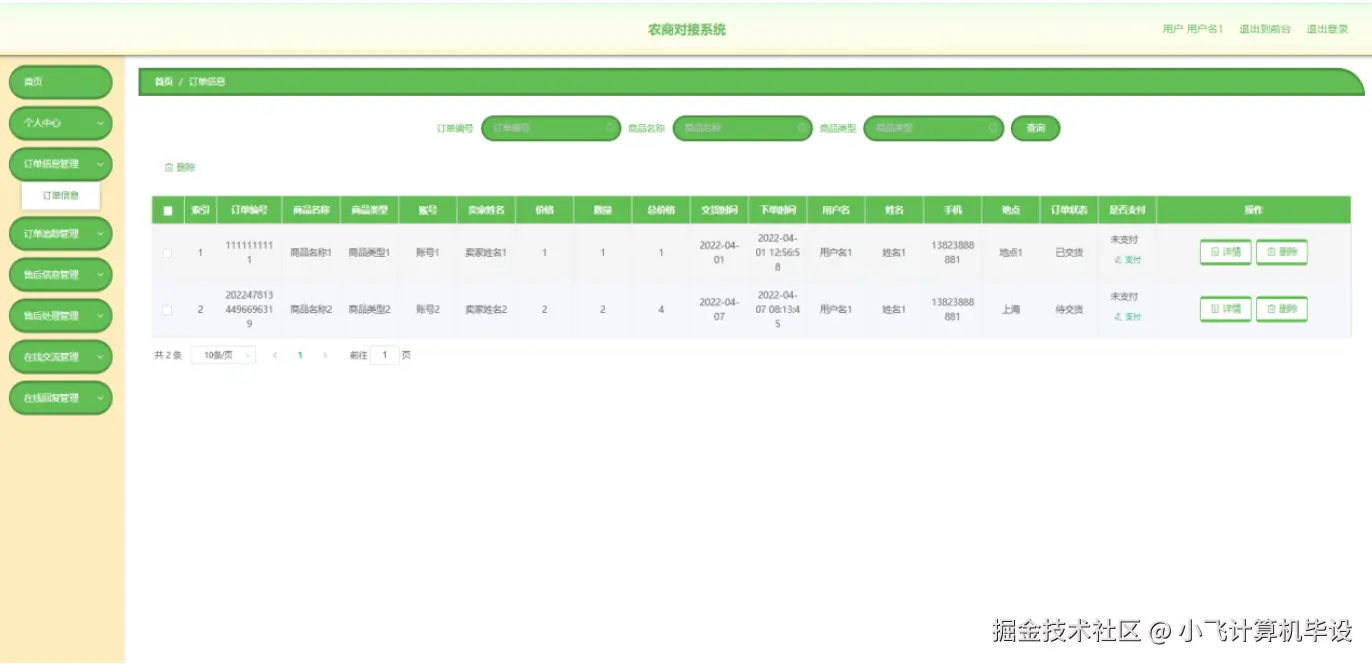
Task: Open 详情 for order 1111111111
Action: [1225, 253]
